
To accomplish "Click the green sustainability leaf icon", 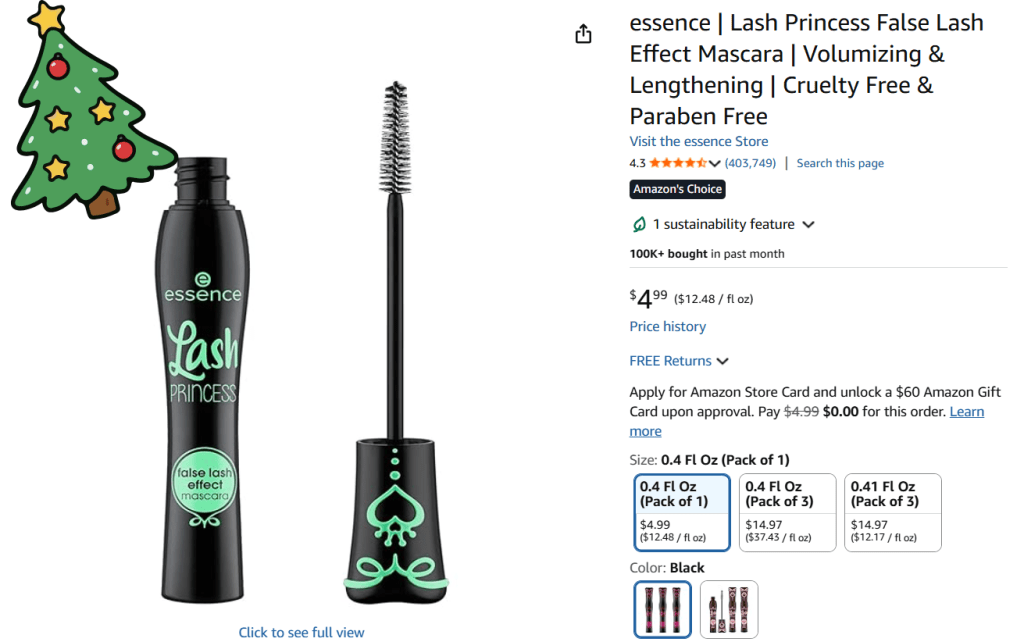I will [639, 224].
